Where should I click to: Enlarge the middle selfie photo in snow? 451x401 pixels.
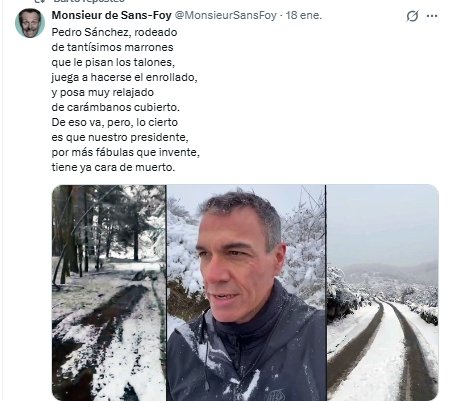coord(246,293)
